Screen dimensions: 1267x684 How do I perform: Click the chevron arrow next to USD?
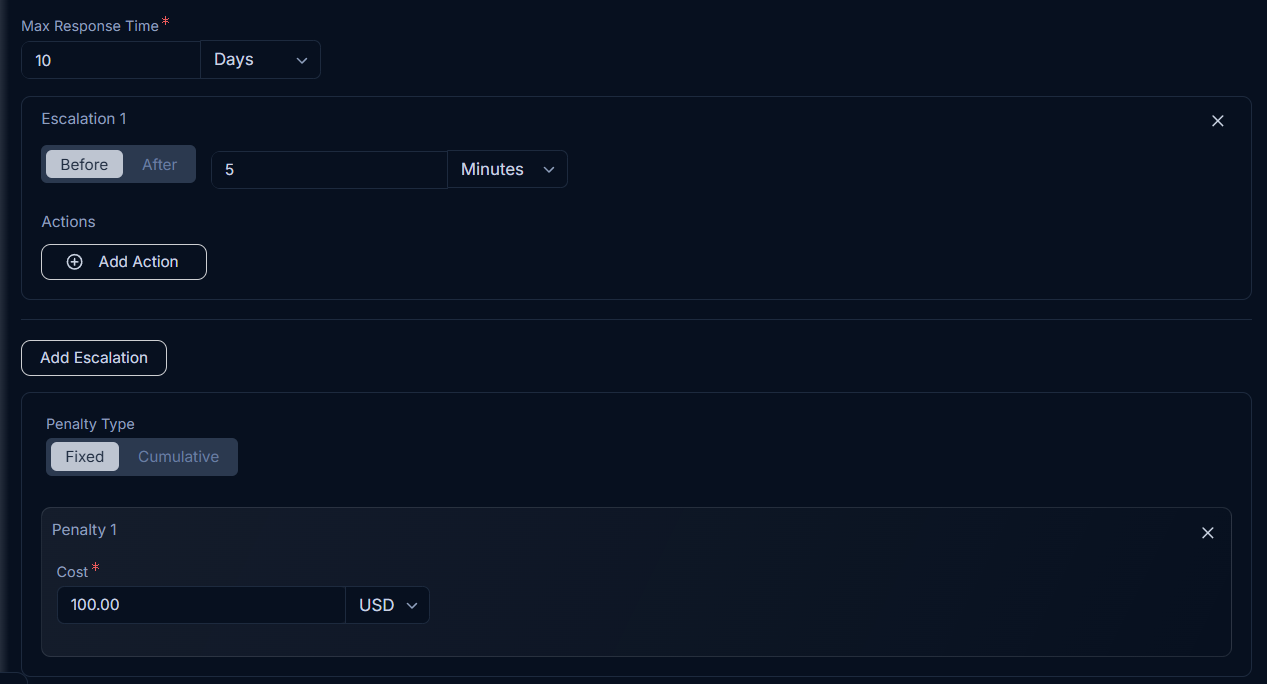tap(411, 606)
